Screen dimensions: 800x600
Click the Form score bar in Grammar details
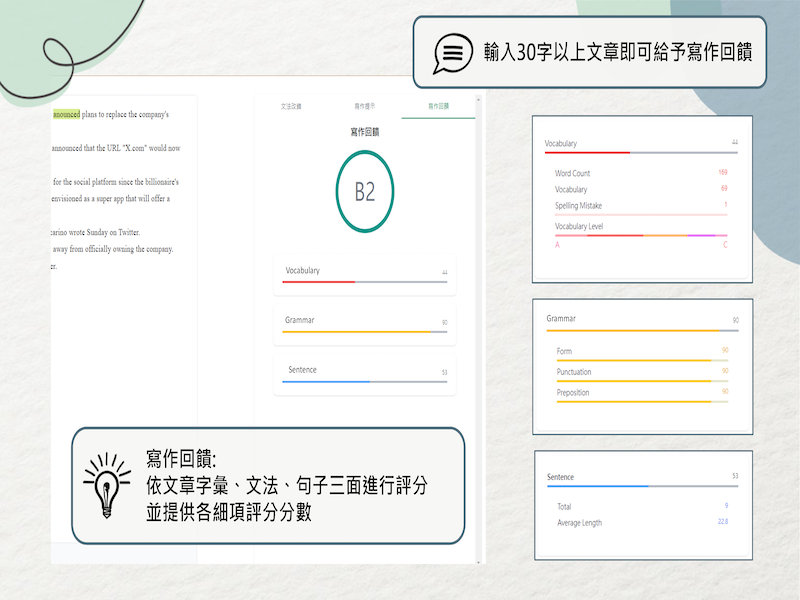point(641,359)
